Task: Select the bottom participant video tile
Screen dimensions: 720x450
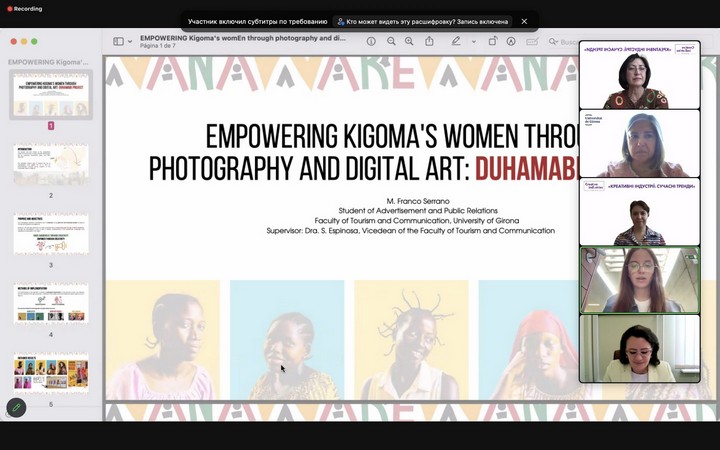Action: (x=639, y=348)
